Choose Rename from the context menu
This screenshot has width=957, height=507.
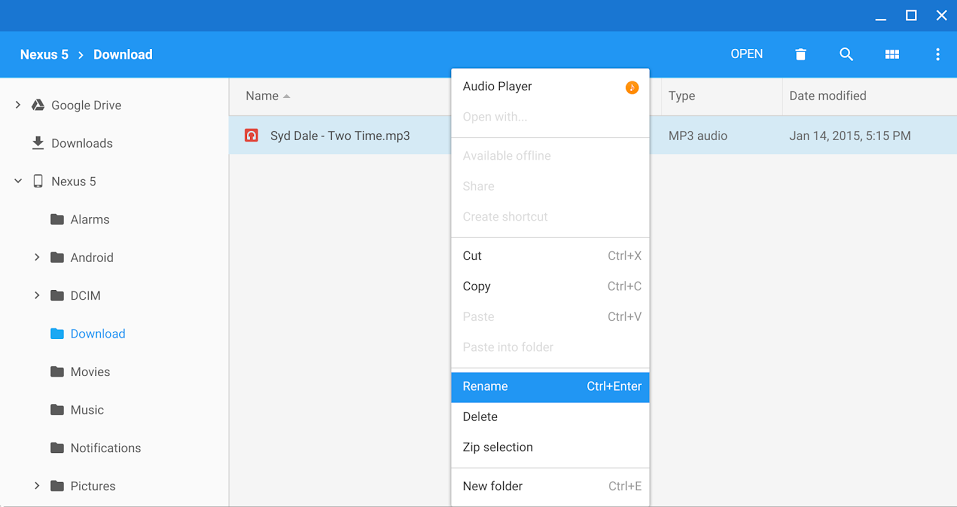point(550,387)
